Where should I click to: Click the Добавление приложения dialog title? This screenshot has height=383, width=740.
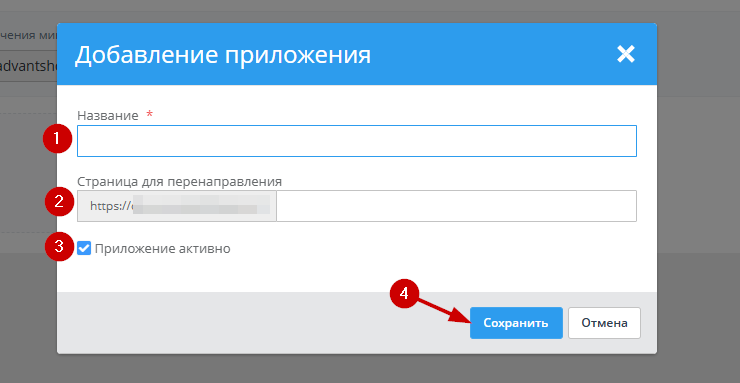[223, 55]
